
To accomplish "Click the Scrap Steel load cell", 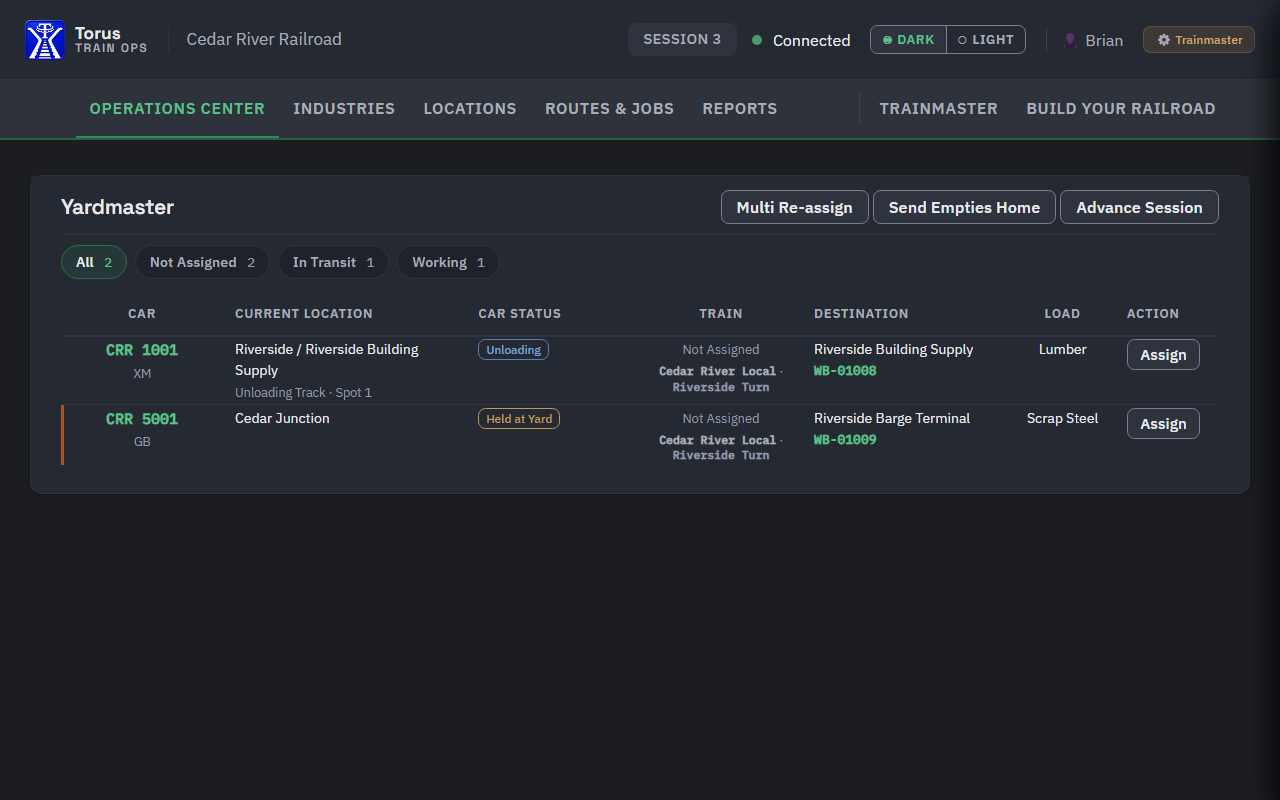I will coord(1062,418).
